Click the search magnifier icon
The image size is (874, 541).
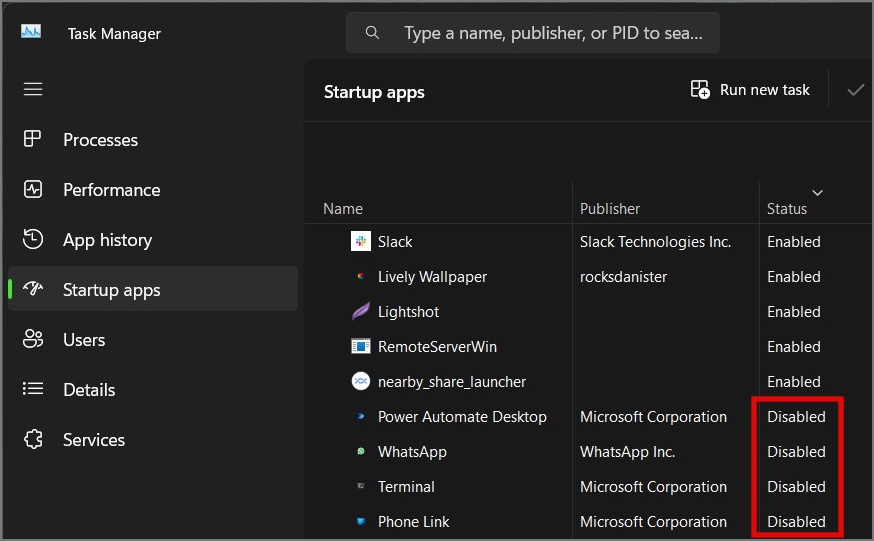pyautogui.click(x=372, y=33)
